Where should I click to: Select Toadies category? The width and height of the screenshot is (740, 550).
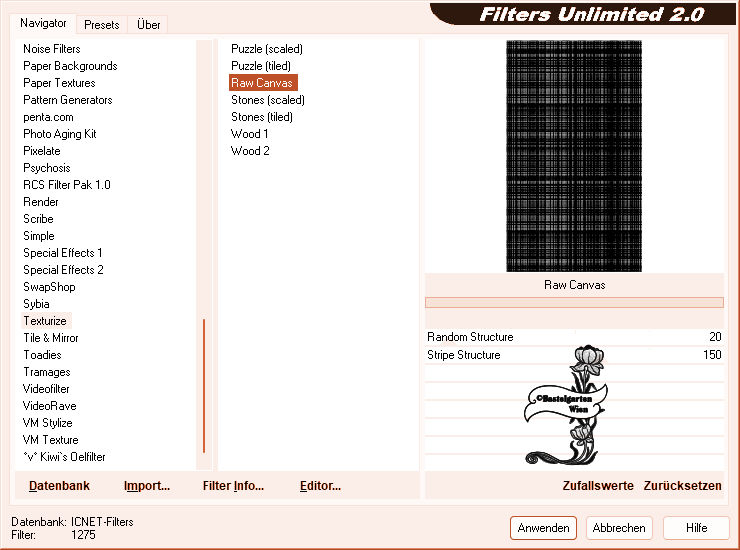[42, 355]
